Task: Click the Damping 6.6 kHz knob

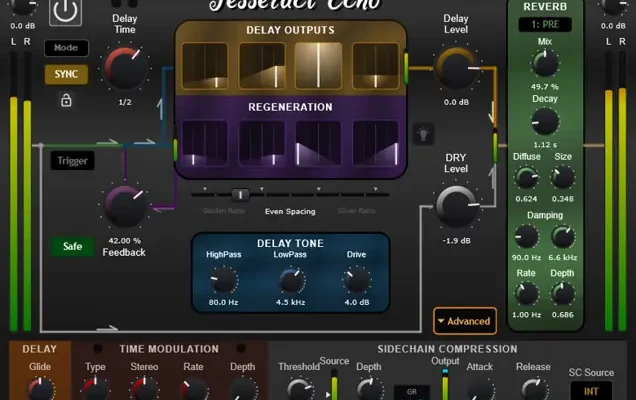Action: tap(563, 237)
